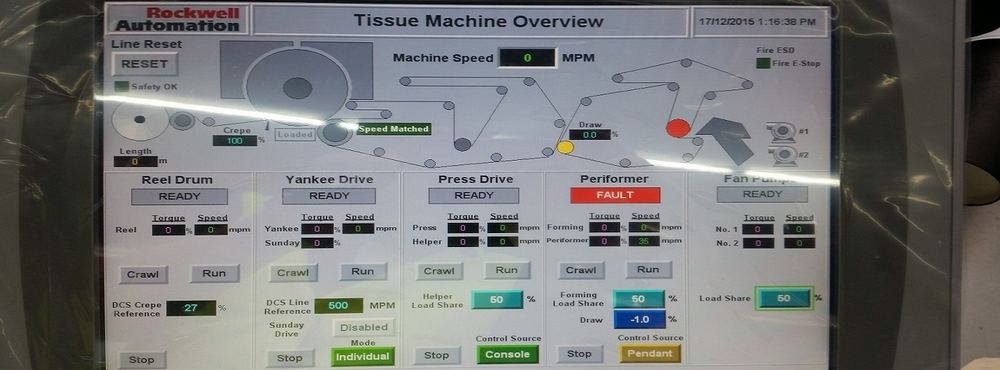Select the Crepe percentage value box

coord(235,140)
